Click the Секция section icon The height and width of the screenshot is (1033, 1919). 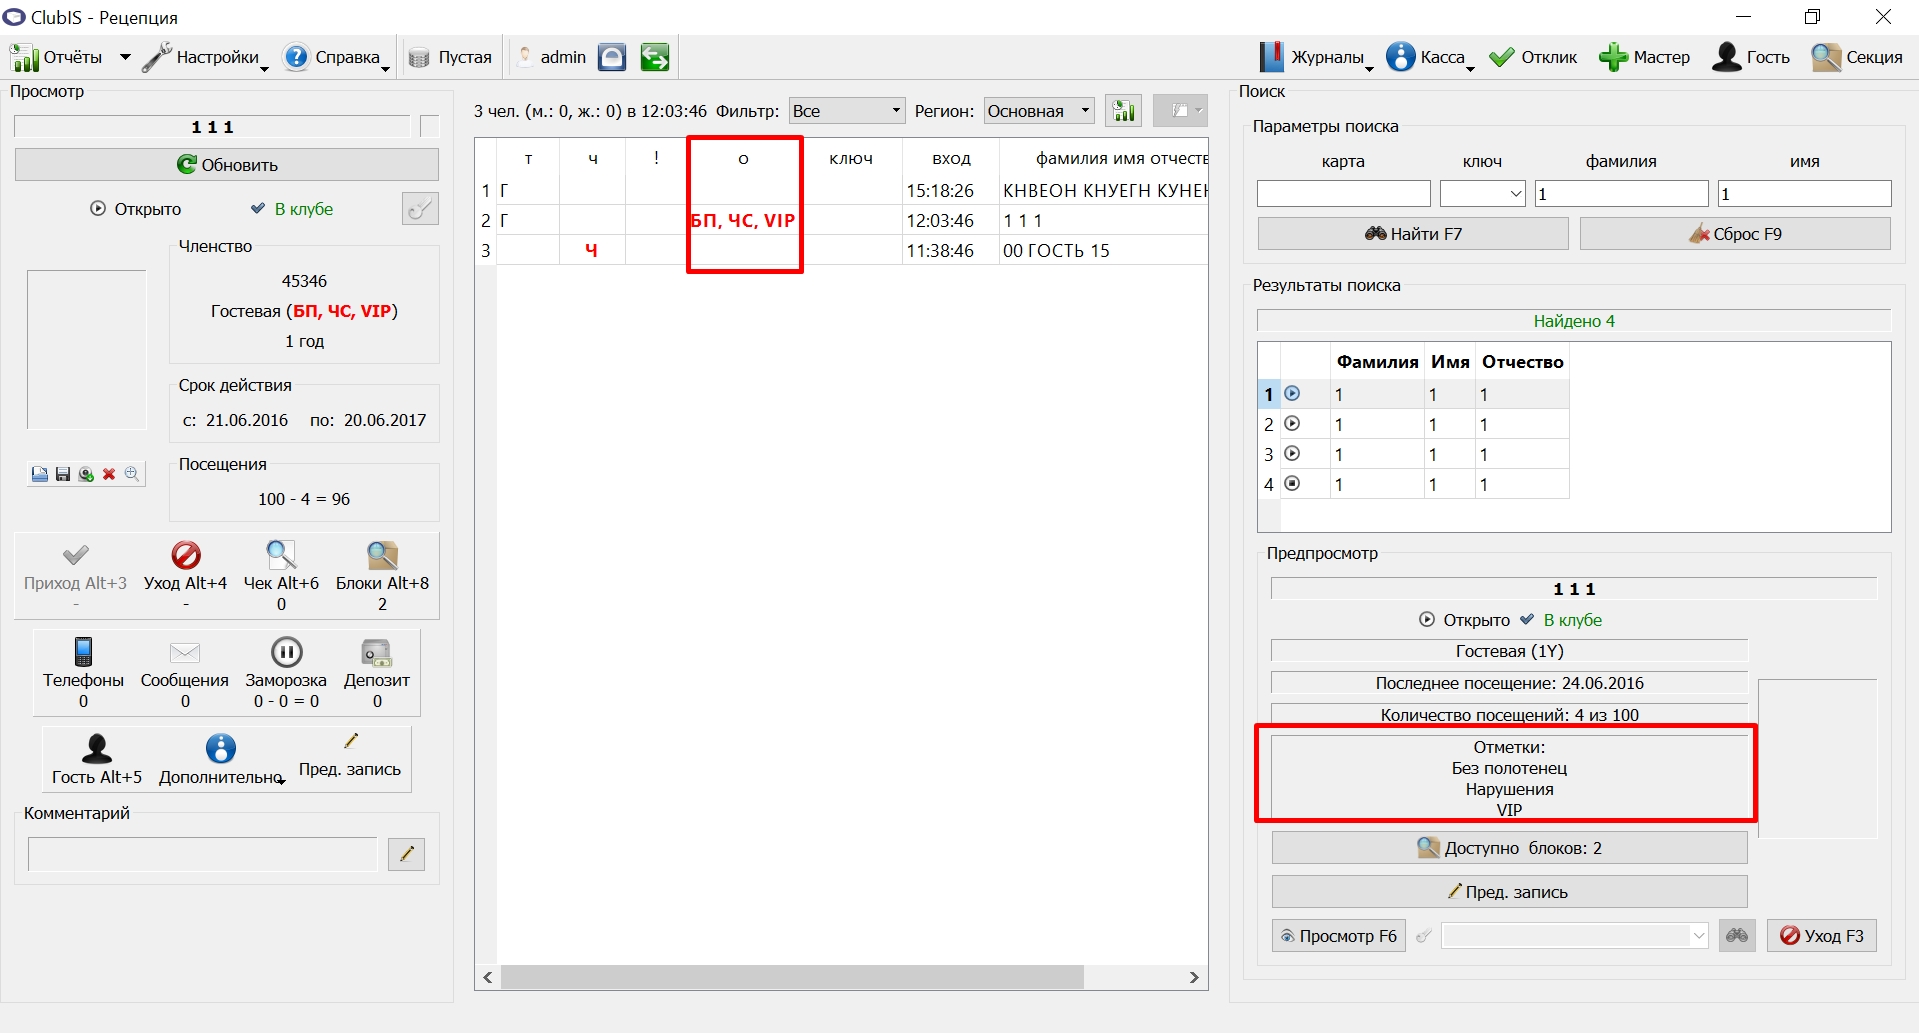pos(1826,57)
